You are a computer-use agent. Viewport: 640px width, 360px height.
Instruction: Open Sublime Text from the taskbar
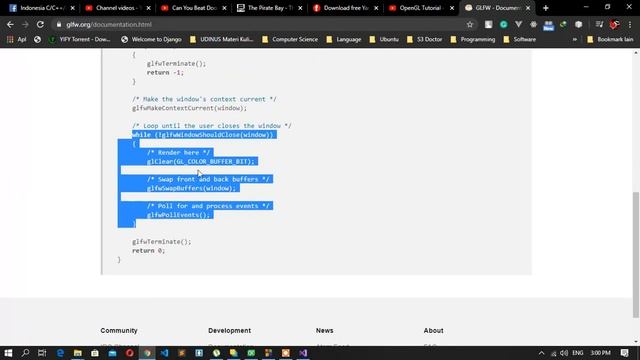pyautogui.click(x=182, y=353)
